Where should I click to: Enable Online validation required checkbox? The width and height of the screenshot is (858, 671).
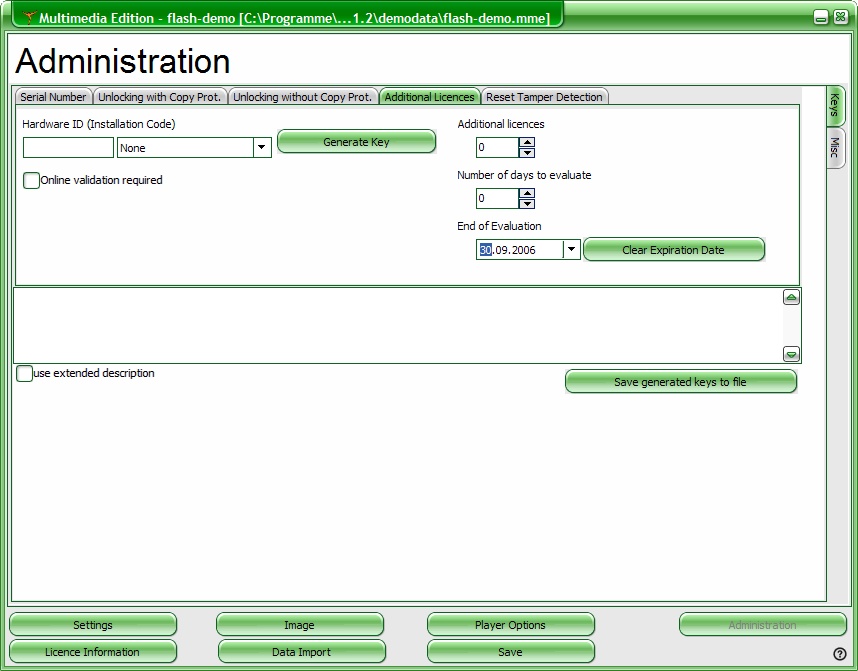(x=31, y=181)
